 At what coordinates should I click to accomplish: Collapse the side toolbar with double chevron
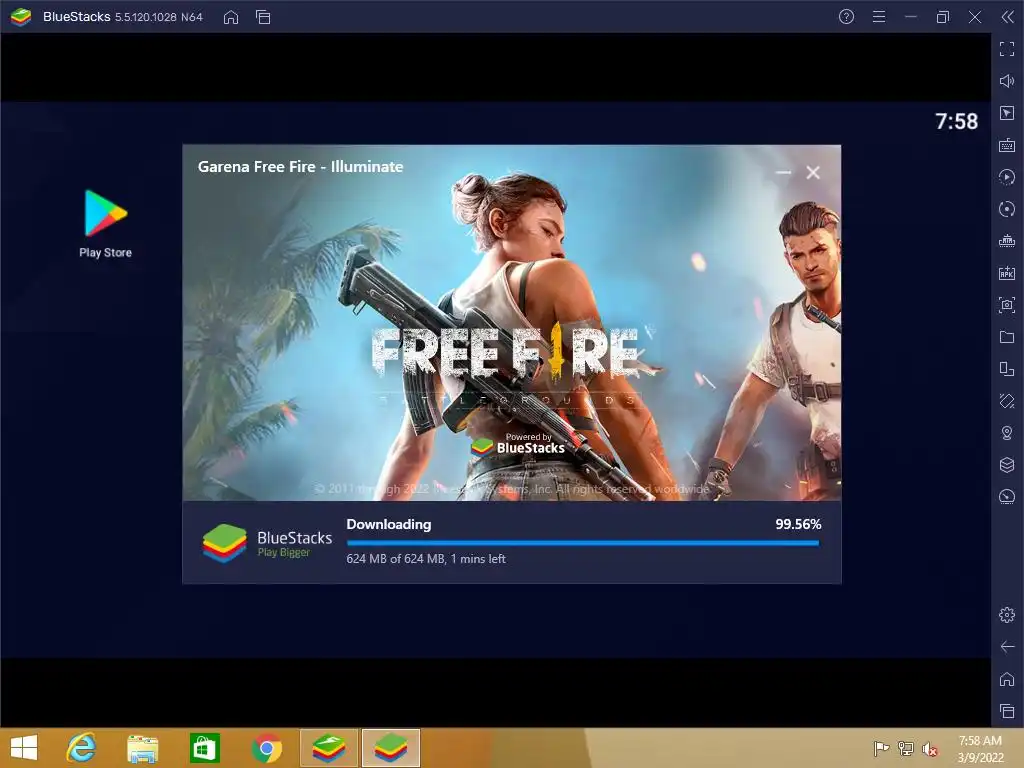point(1008,17)
